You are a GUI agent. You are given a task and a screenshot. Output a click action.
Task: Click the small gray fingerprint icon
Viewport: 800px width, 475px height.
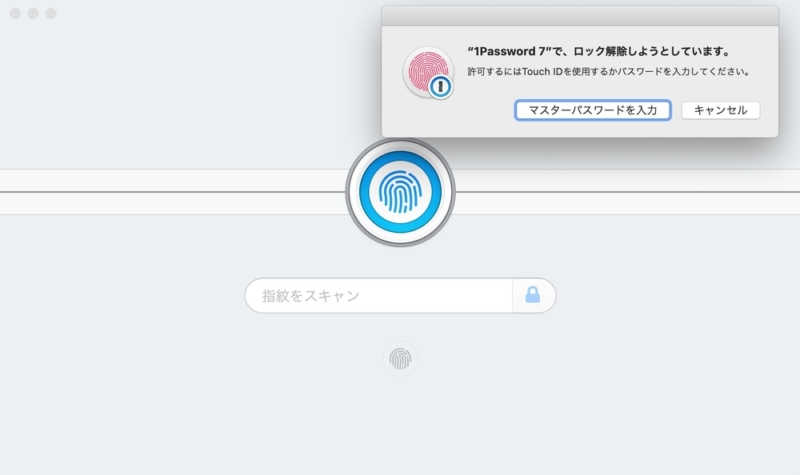[x=401, y=359]
